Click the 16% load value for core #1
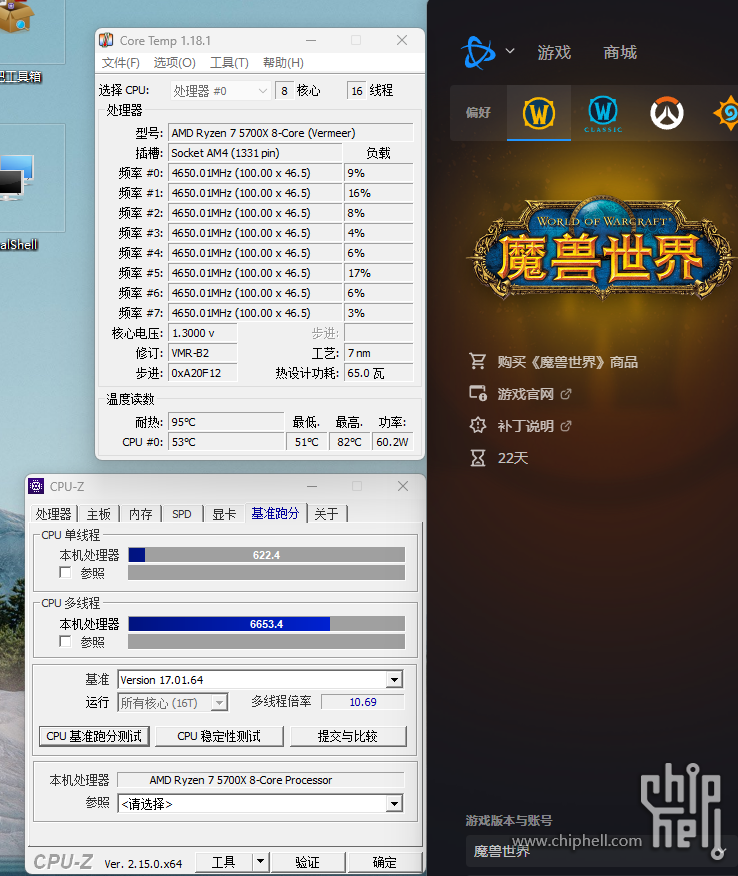The image size is (738, 876). point(379,193)
